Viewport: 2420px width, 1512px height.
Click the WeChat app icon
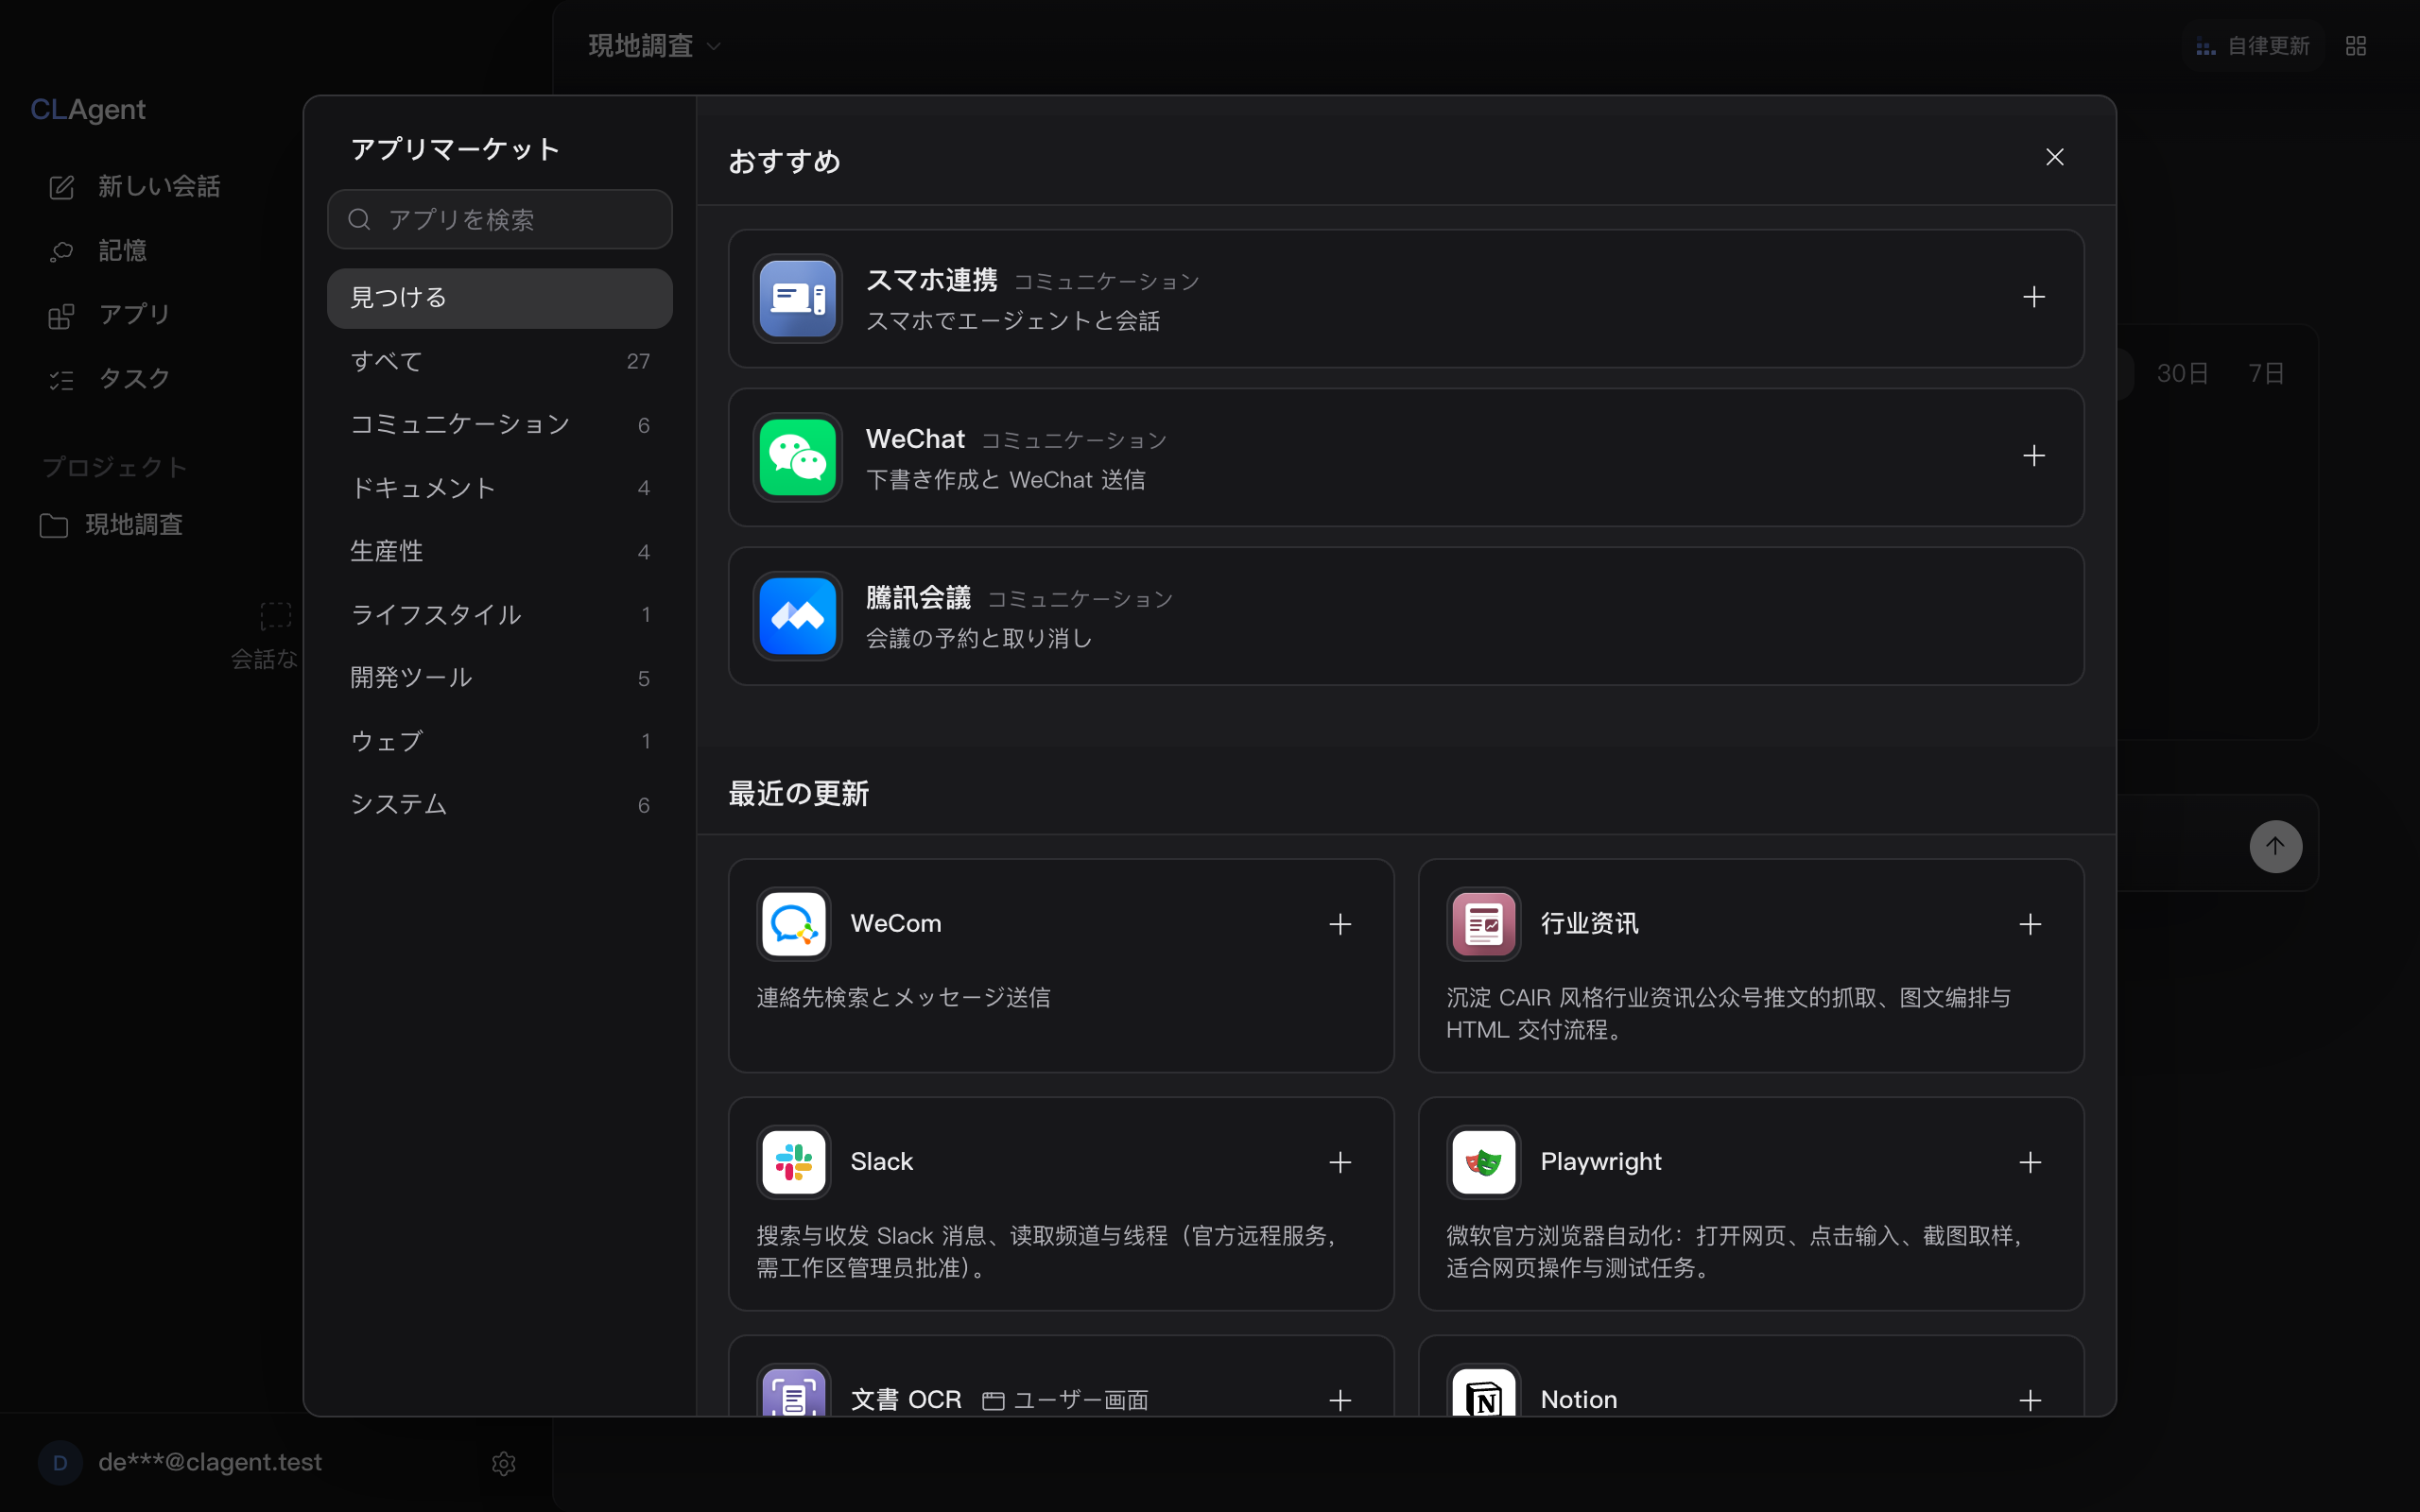pos(797,457)
